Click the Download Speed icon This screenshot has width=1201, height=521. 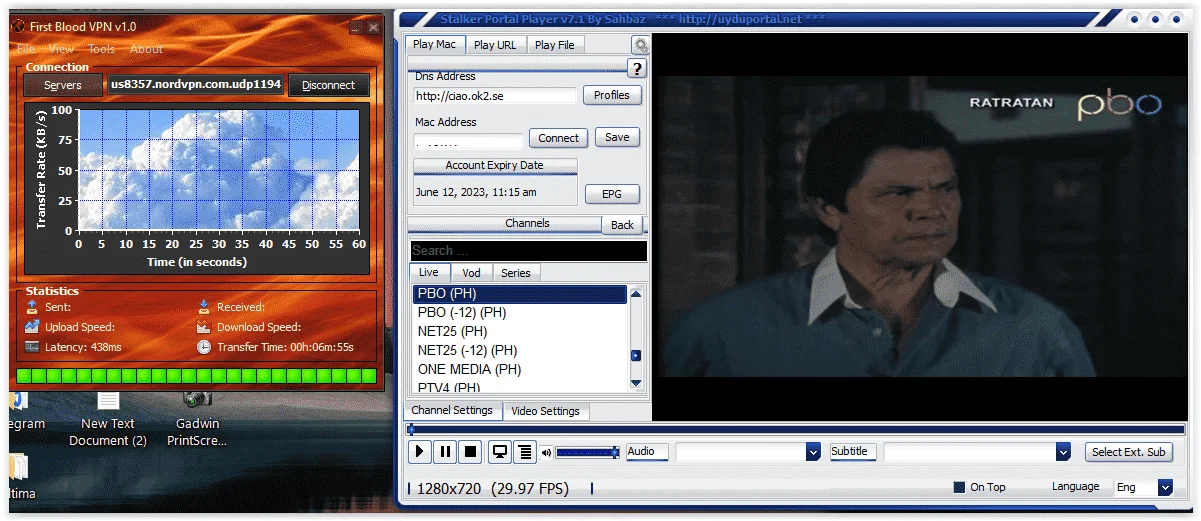point(204,327)
